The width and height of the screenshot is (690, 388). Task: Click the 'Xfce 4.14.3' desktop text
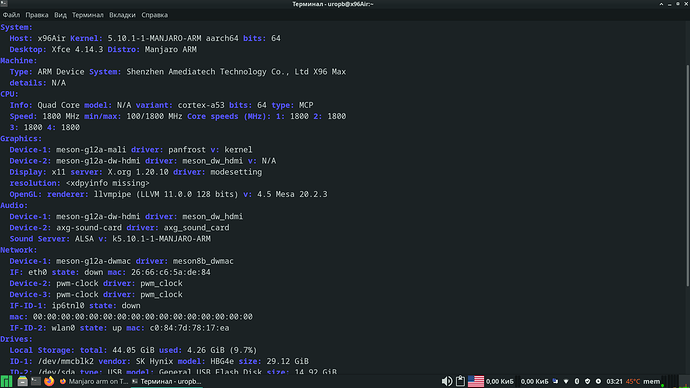click(77, 49)
